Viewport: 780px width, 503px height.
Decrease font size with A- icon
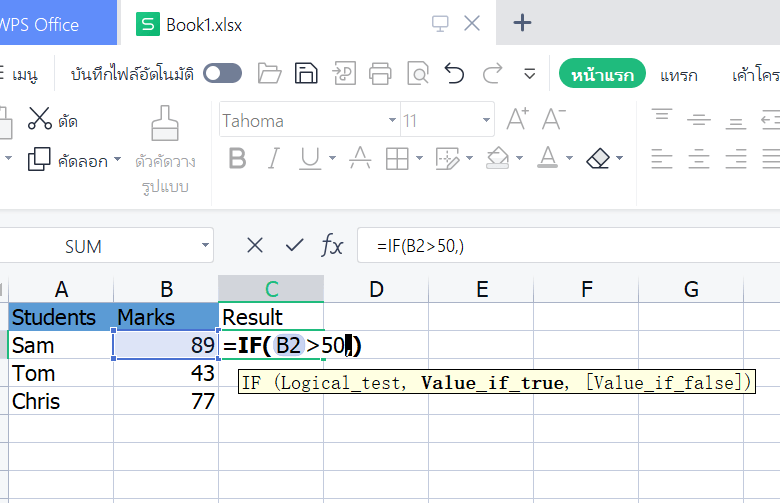coord(554,119)
